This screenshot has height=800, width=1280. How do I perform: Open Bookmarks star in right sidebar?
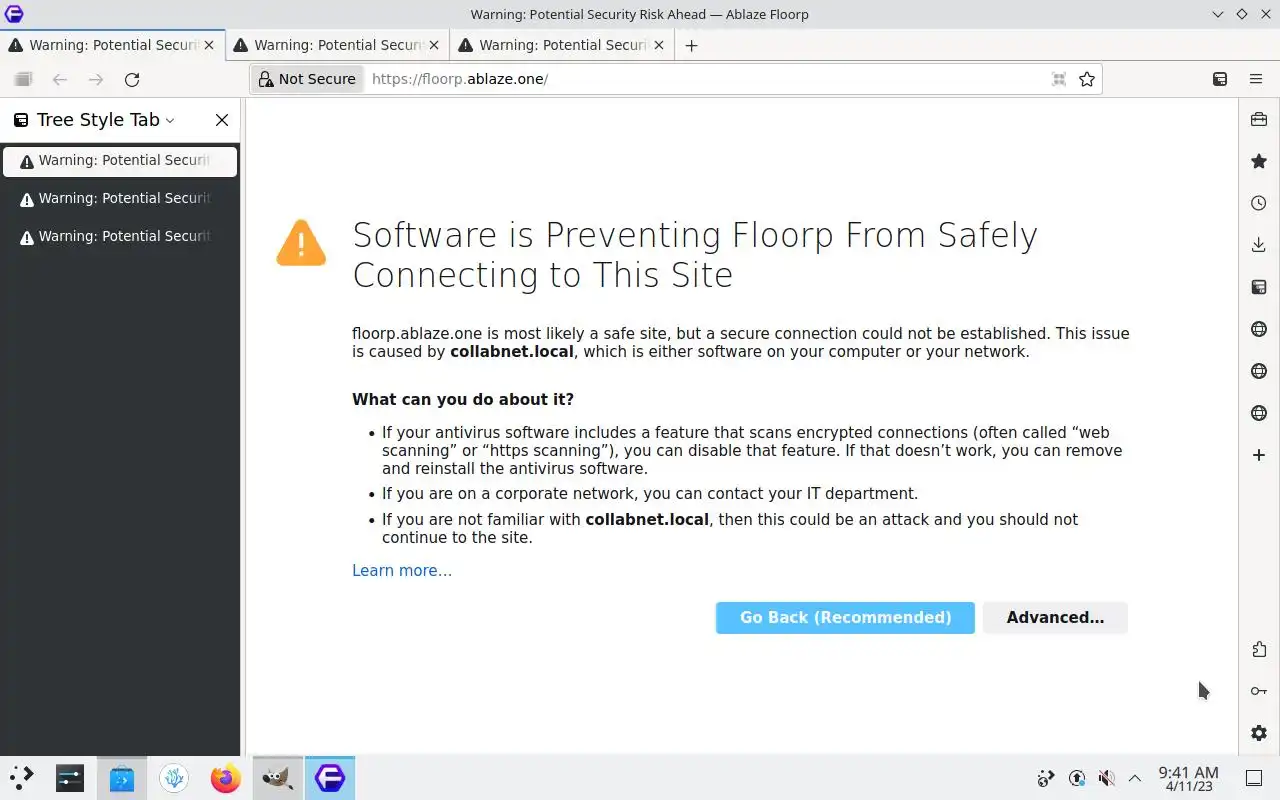[x=1259, y=161]
